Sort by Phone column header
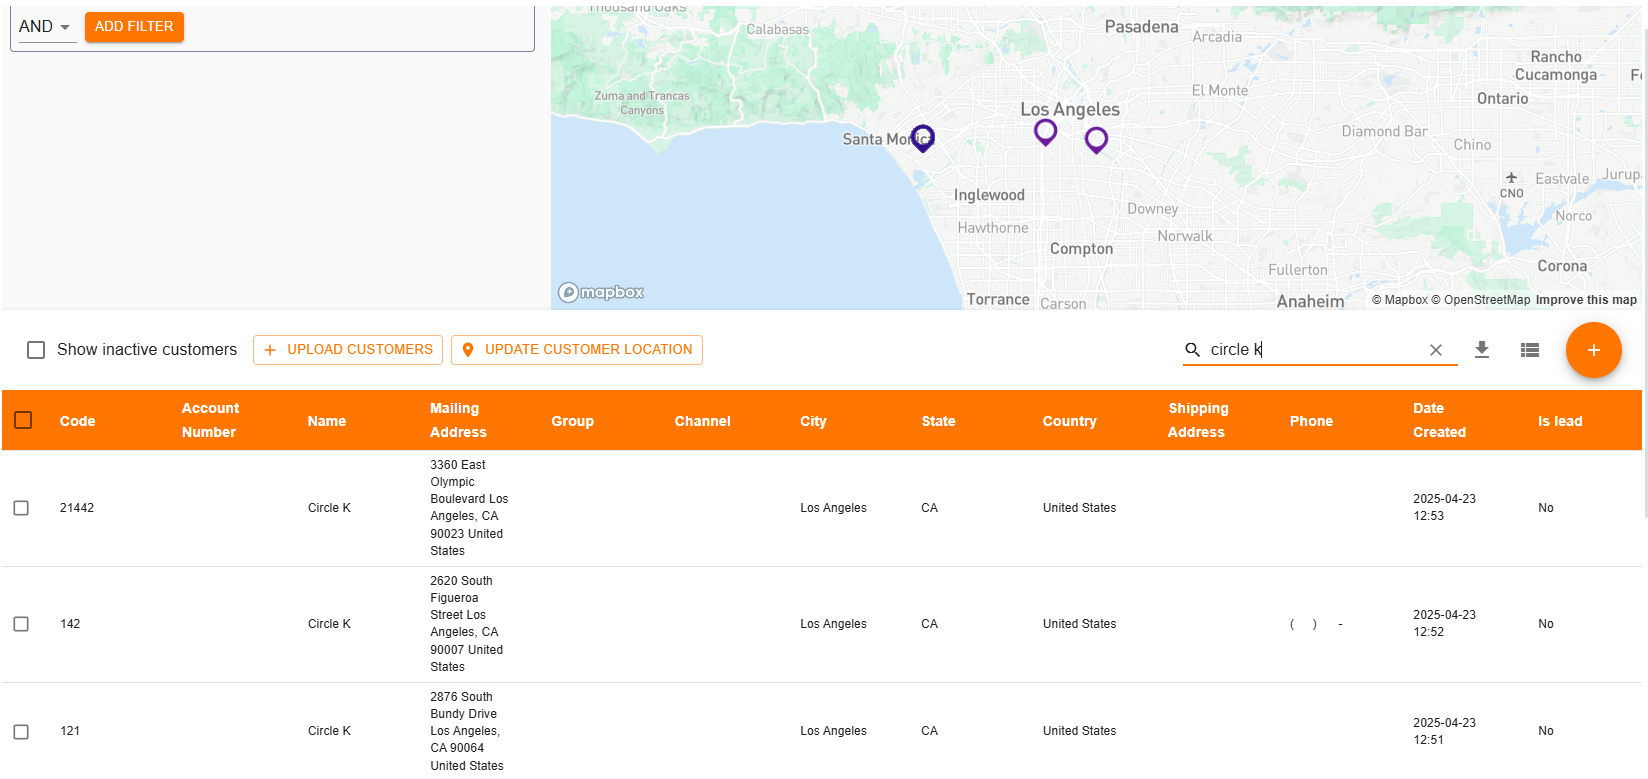The image size is (1648, 779). click(x=1311, y=421)
